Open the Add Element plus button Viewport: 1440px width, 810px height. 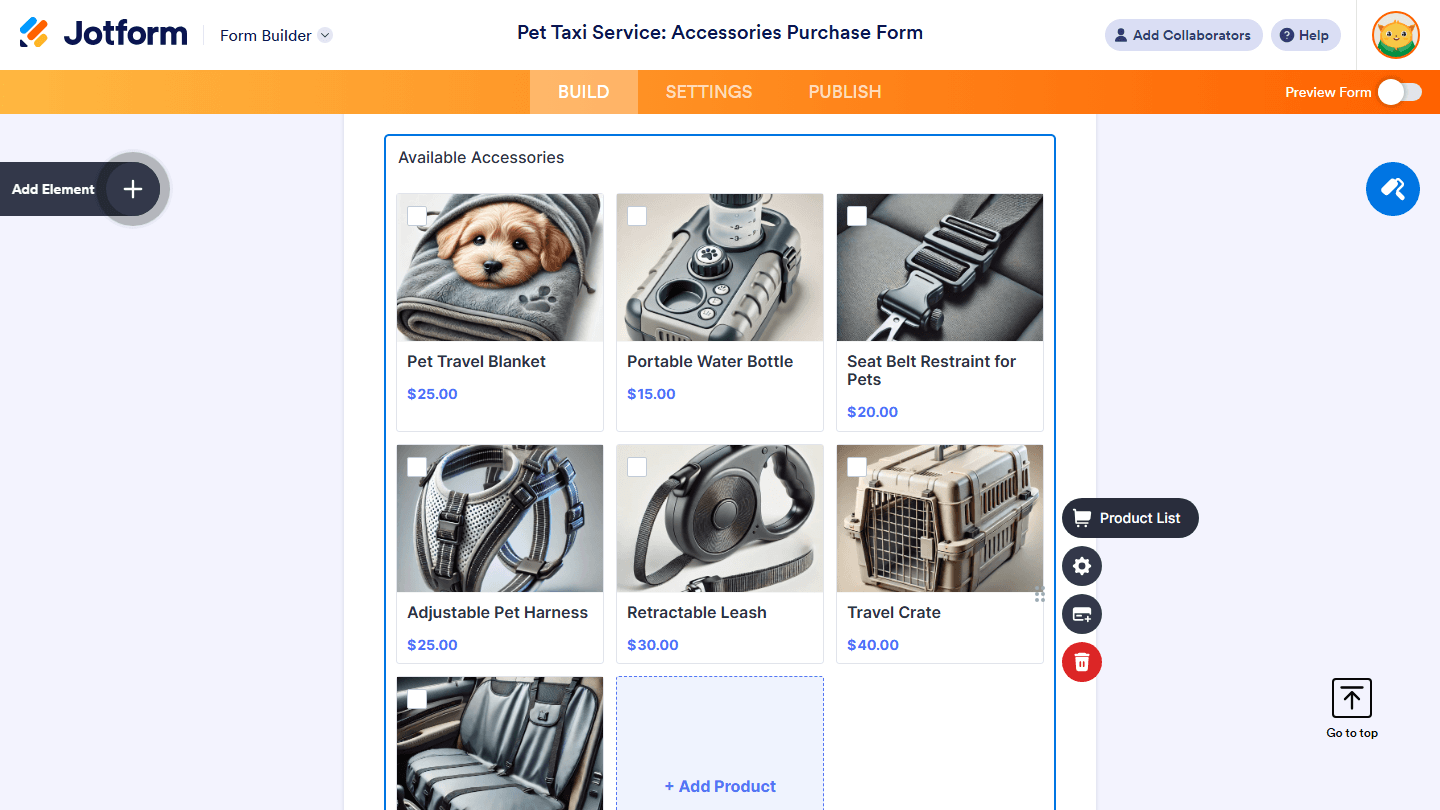[x=133, y=189]
